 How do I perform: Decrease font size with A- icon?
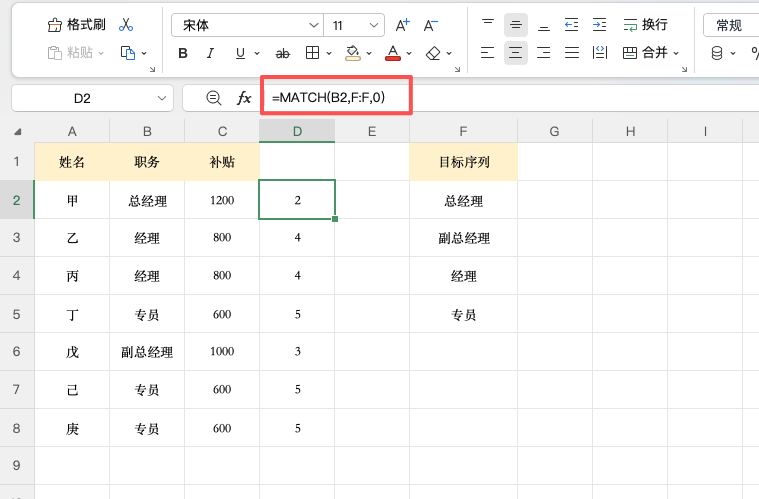[430, 25]
